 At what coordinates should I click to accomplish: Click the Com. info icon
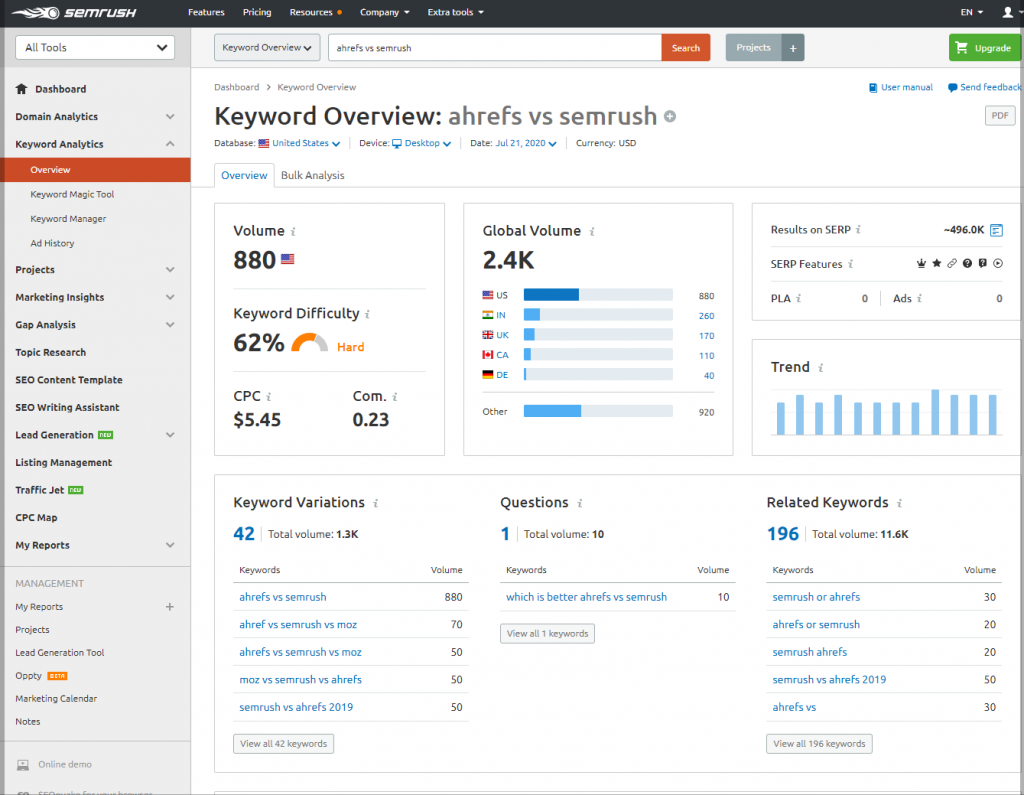click(x=394, y=397)
